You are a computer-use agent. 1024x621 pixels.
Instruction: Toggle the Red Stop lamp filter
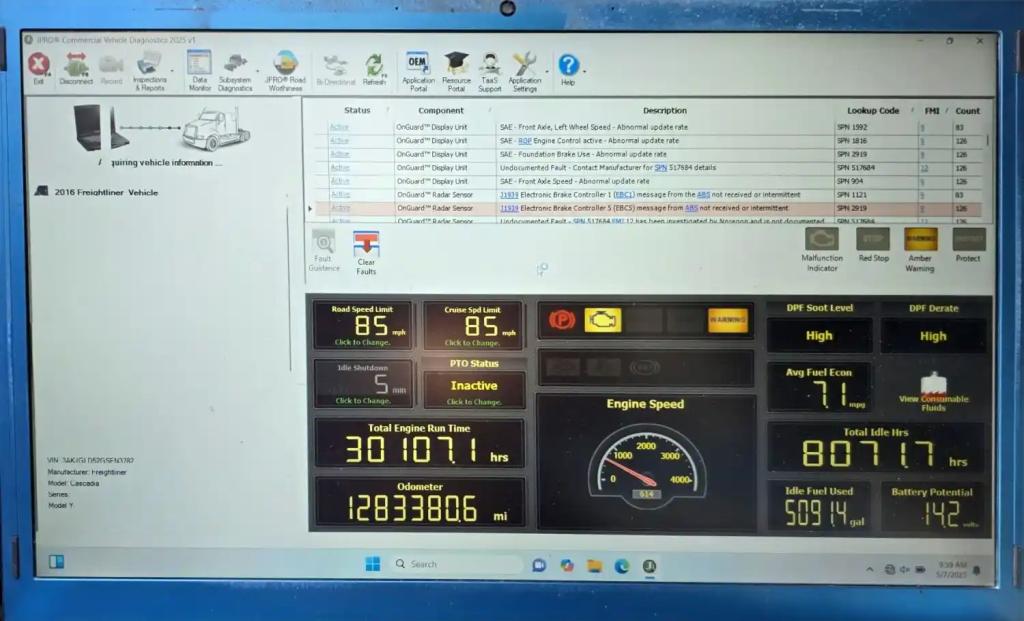click(x=872, y=240)
